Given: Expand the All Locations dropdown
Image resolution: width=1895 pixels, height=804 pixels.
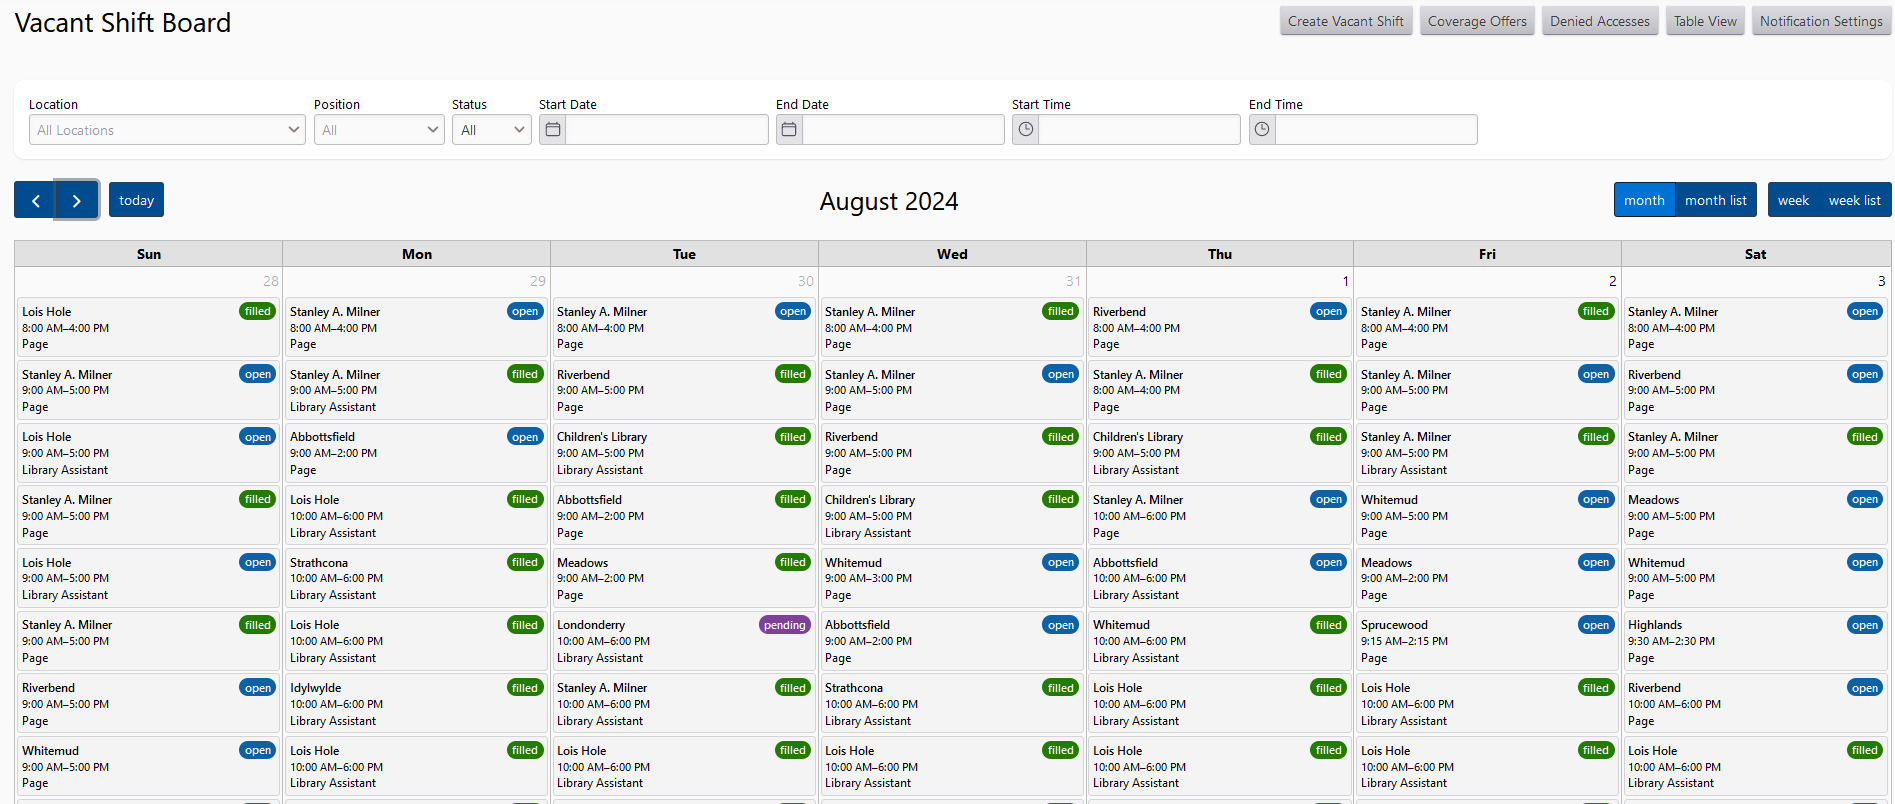Looking at the screenshot, I should 167,130.
